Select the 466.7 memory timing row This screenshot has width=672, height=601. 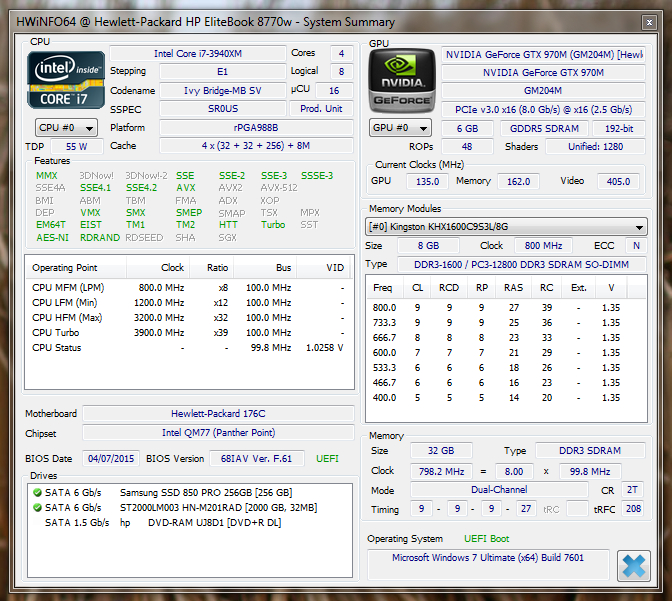click(x=506, y=382)
